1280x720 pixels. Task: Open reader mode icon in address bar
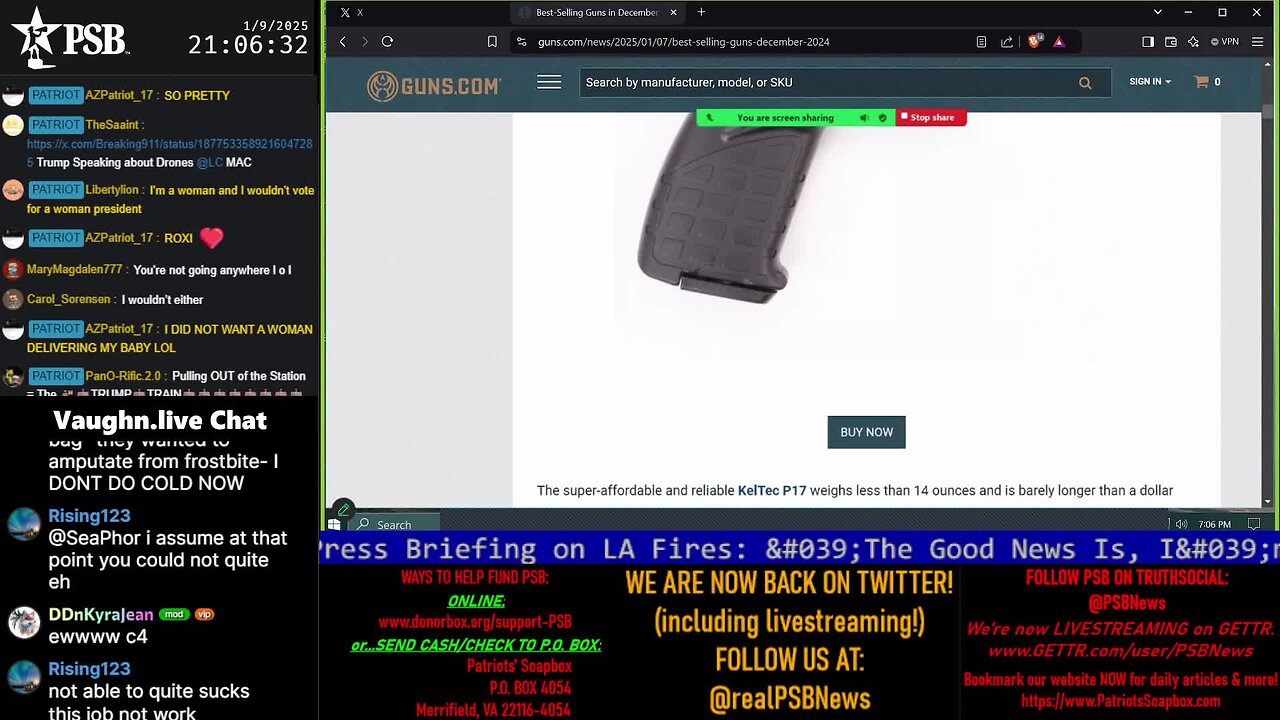[981, 42]
